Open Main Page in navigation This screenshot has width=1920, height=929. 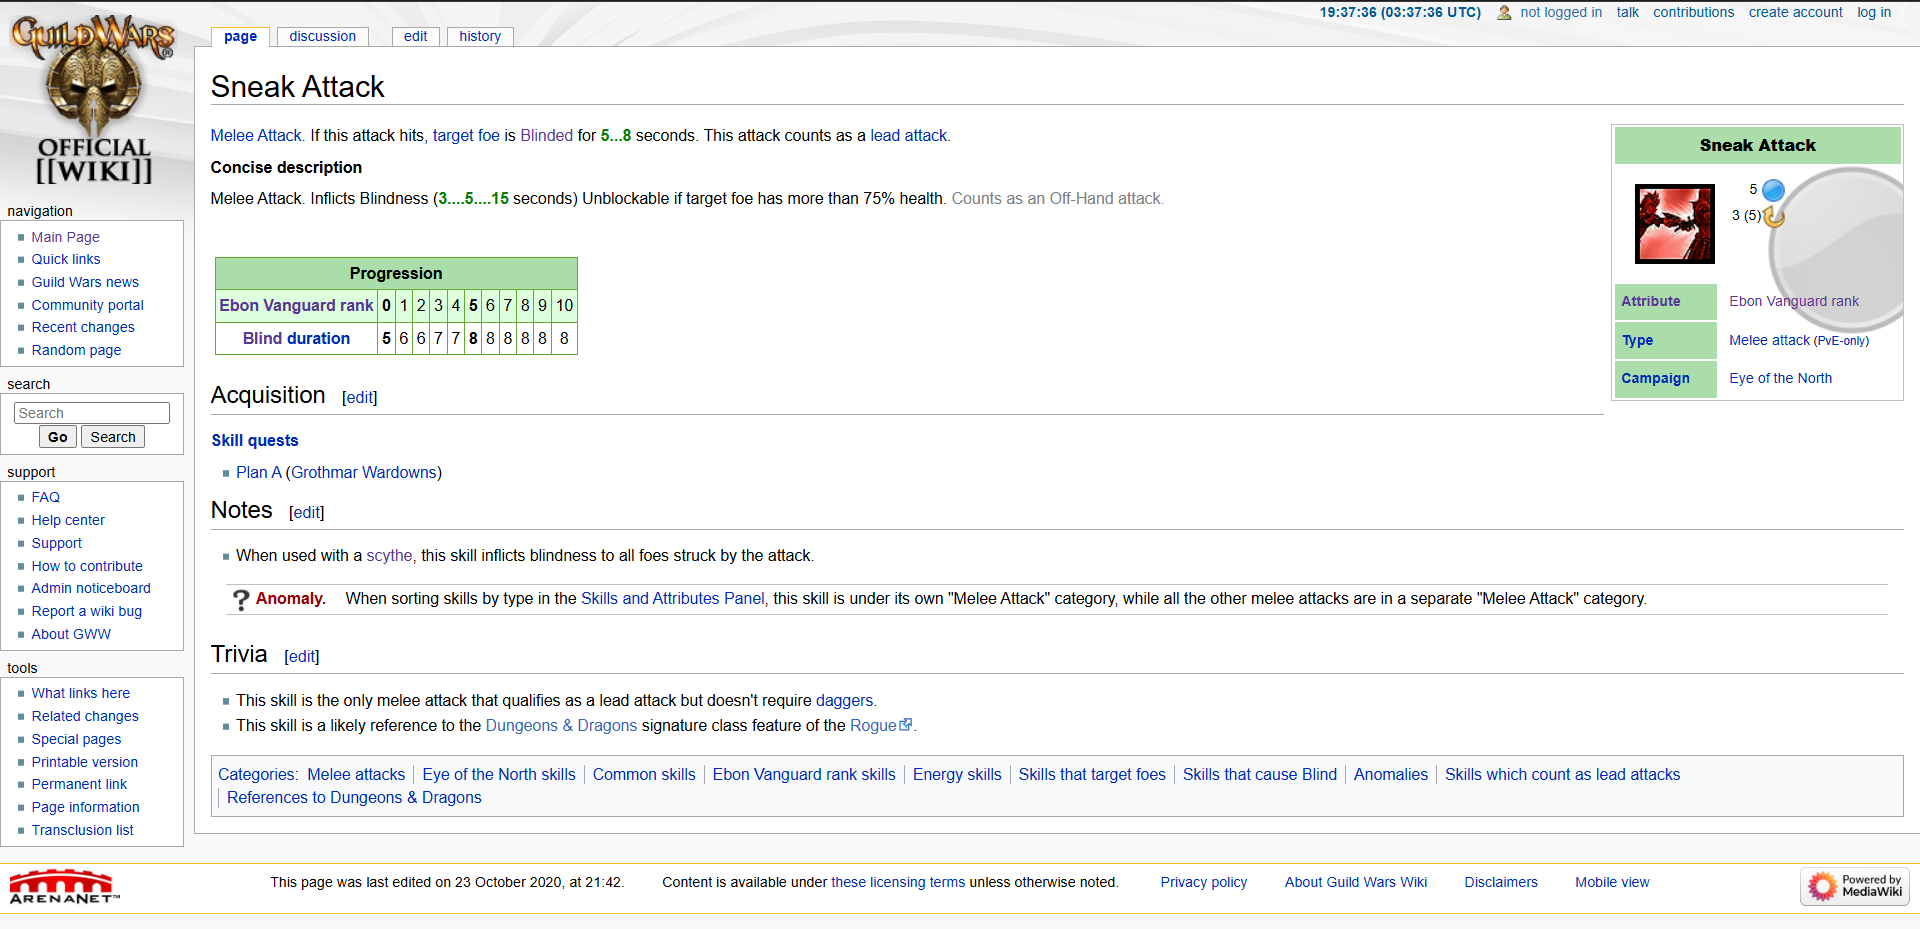(x=65, y=237)
